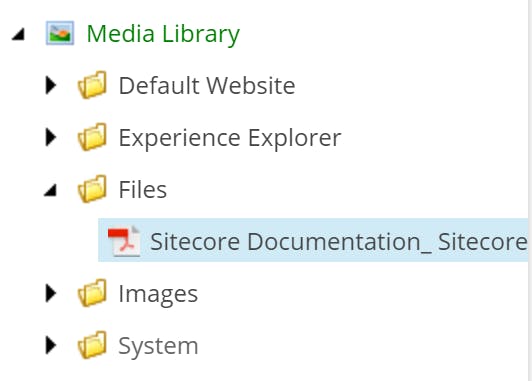Click the Images folder icon
The image size is (532, 381).
tap(92, 293)
